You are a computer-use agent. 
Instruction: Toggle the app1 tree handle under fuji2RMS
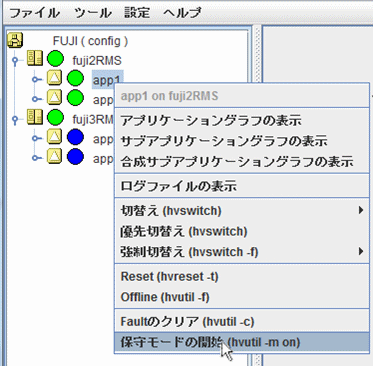35,79
